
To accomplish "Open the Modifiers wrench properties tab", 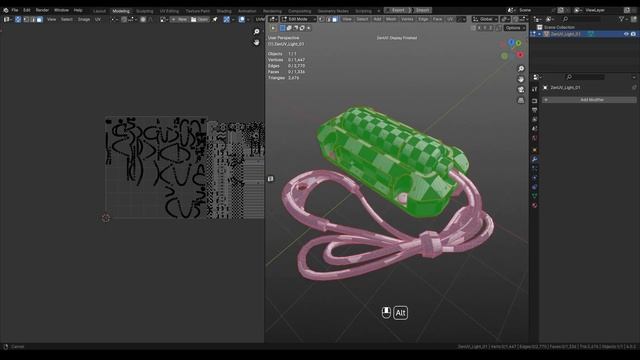I will click(x=535, y=159).
